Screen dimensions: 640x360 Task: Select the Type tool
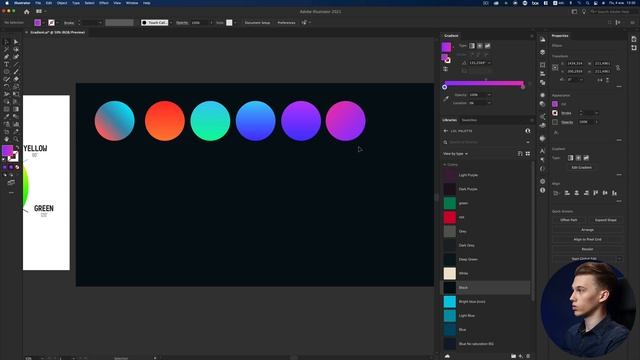(x=7, y=64)
